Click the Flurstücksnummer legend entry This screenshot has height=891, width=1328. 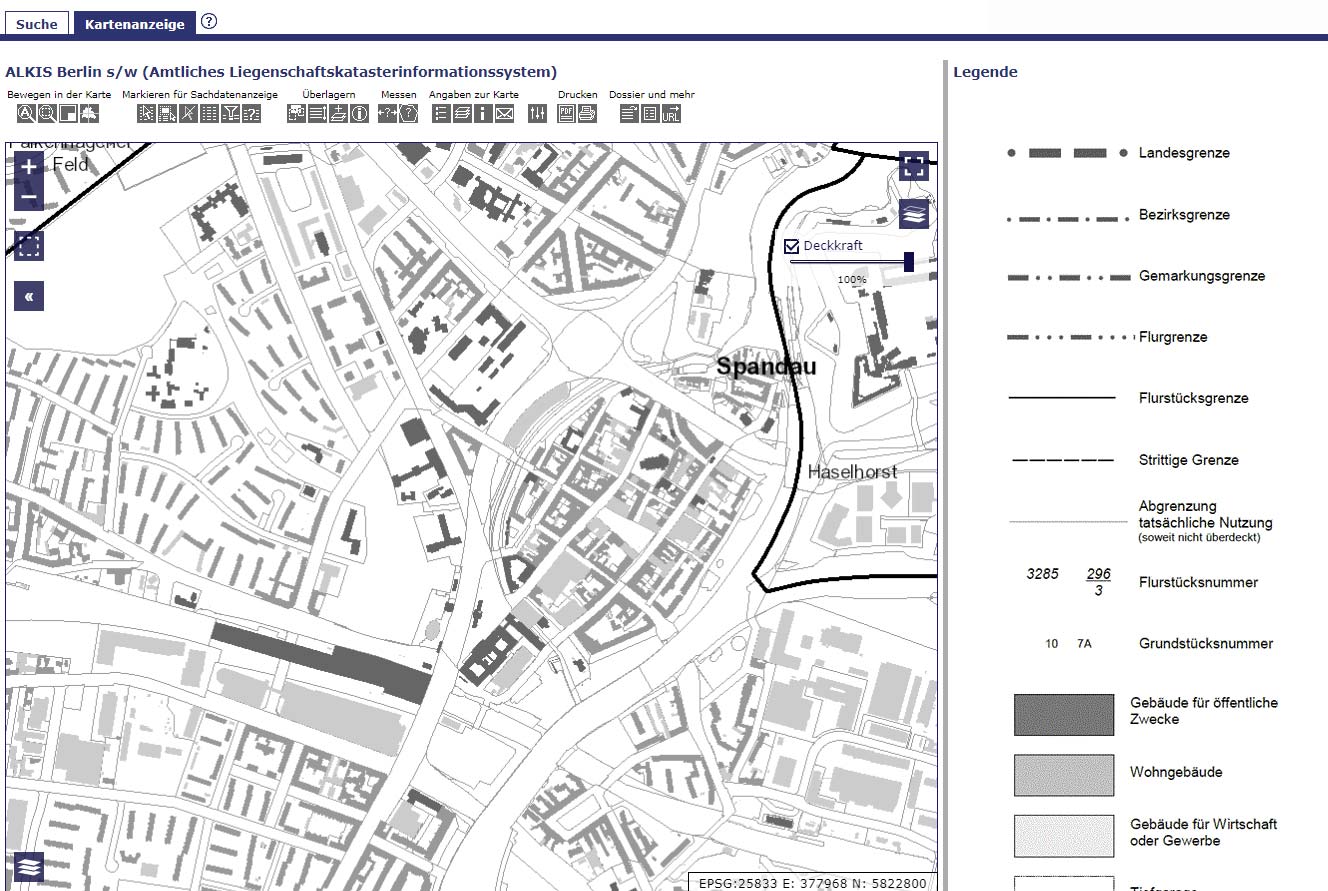tap(1198, 582)
